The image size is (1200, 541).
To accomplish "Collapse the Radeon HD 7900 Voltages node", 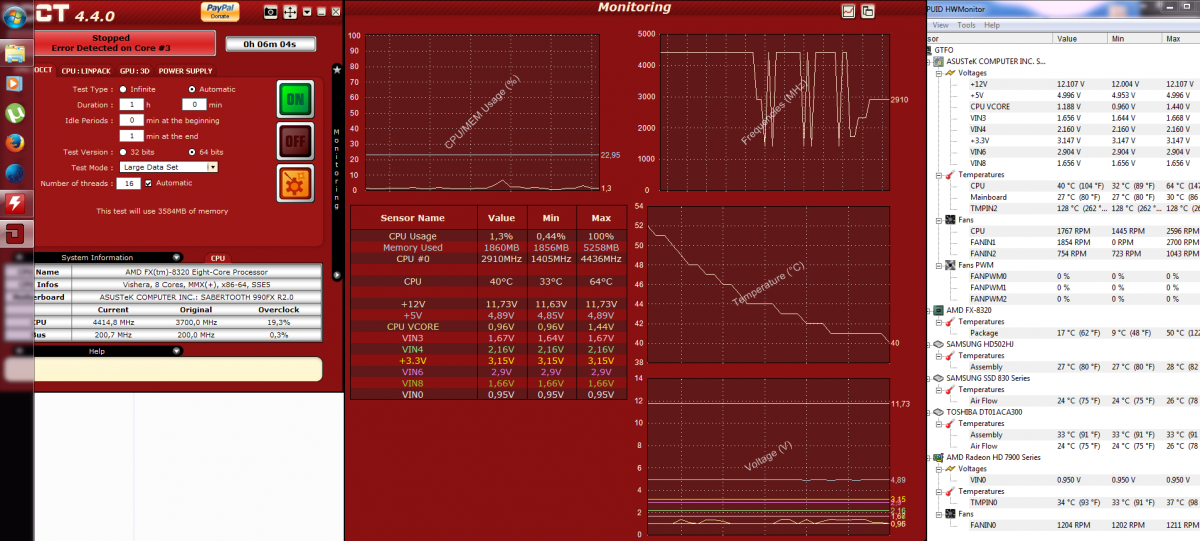I will (x=939, y=468).
